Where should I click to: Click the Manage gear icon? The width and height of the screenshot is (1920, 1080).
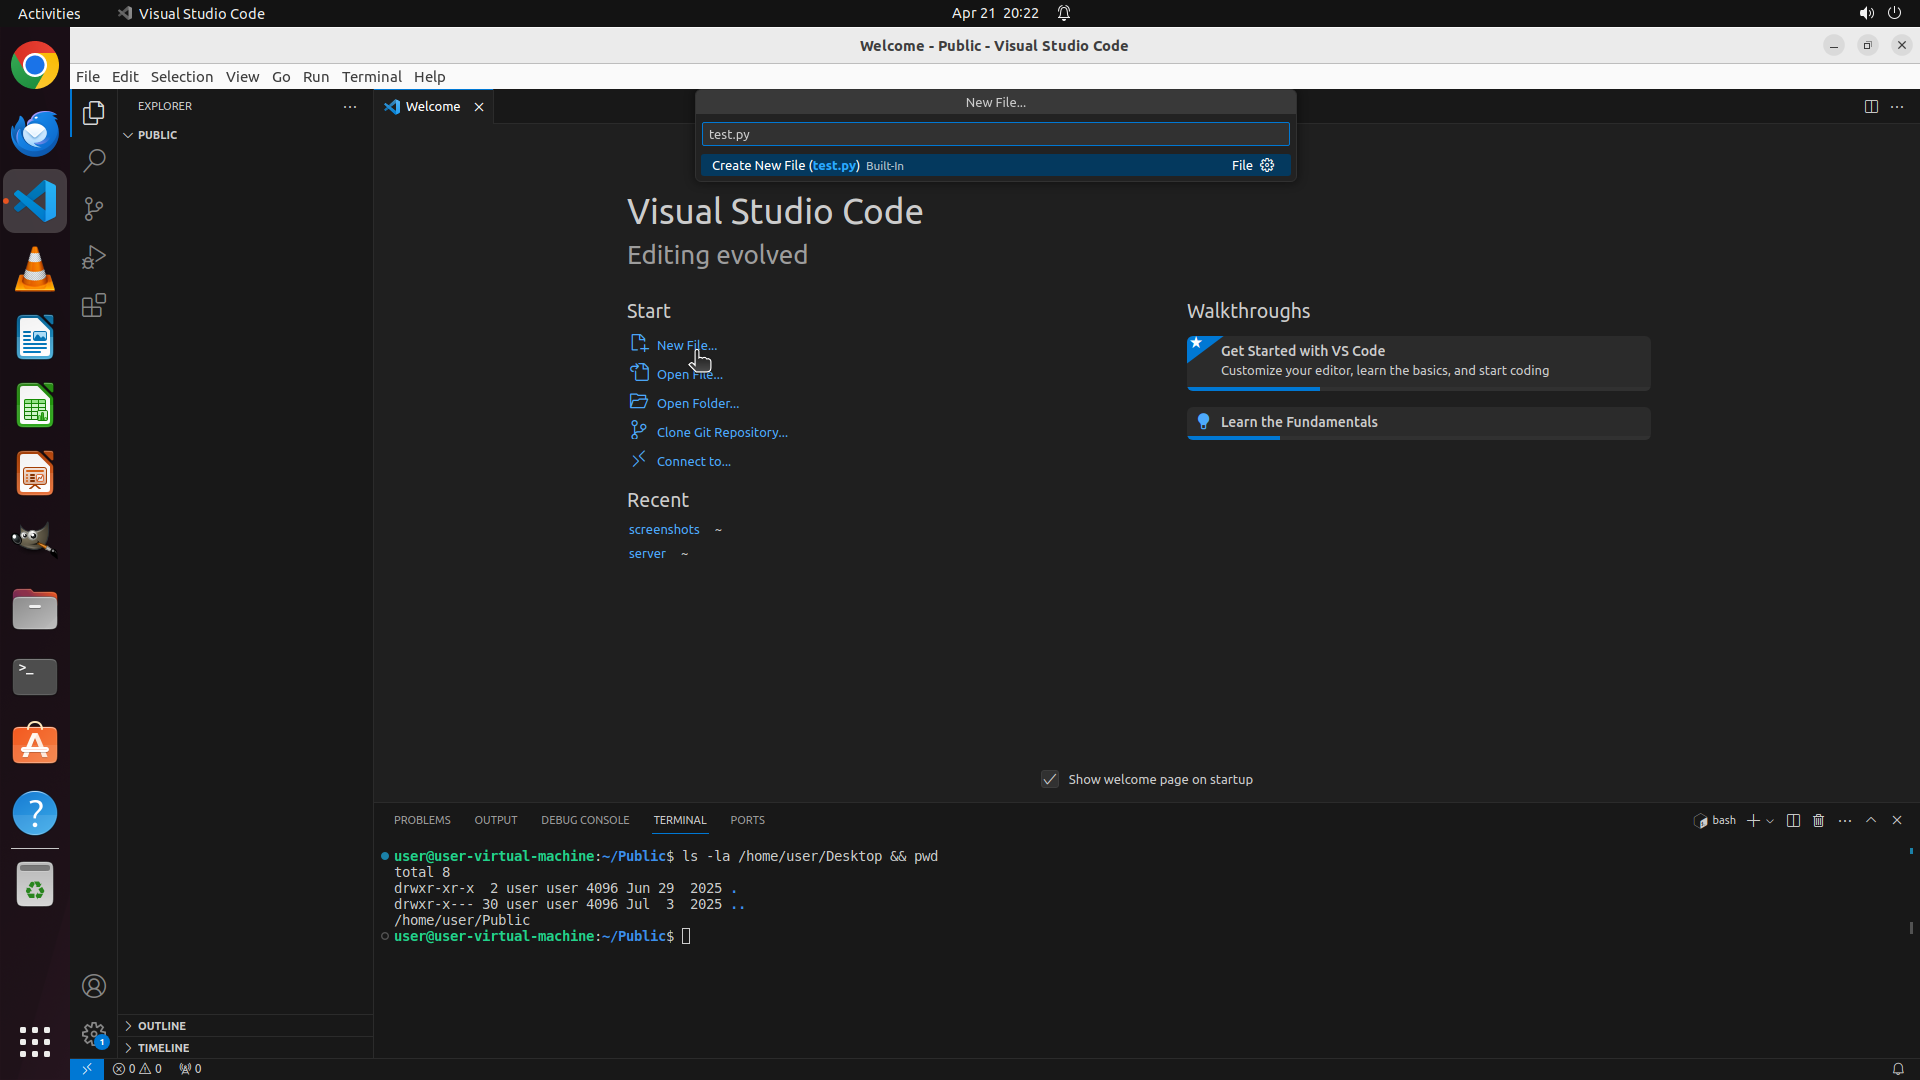coord(94,1033)
